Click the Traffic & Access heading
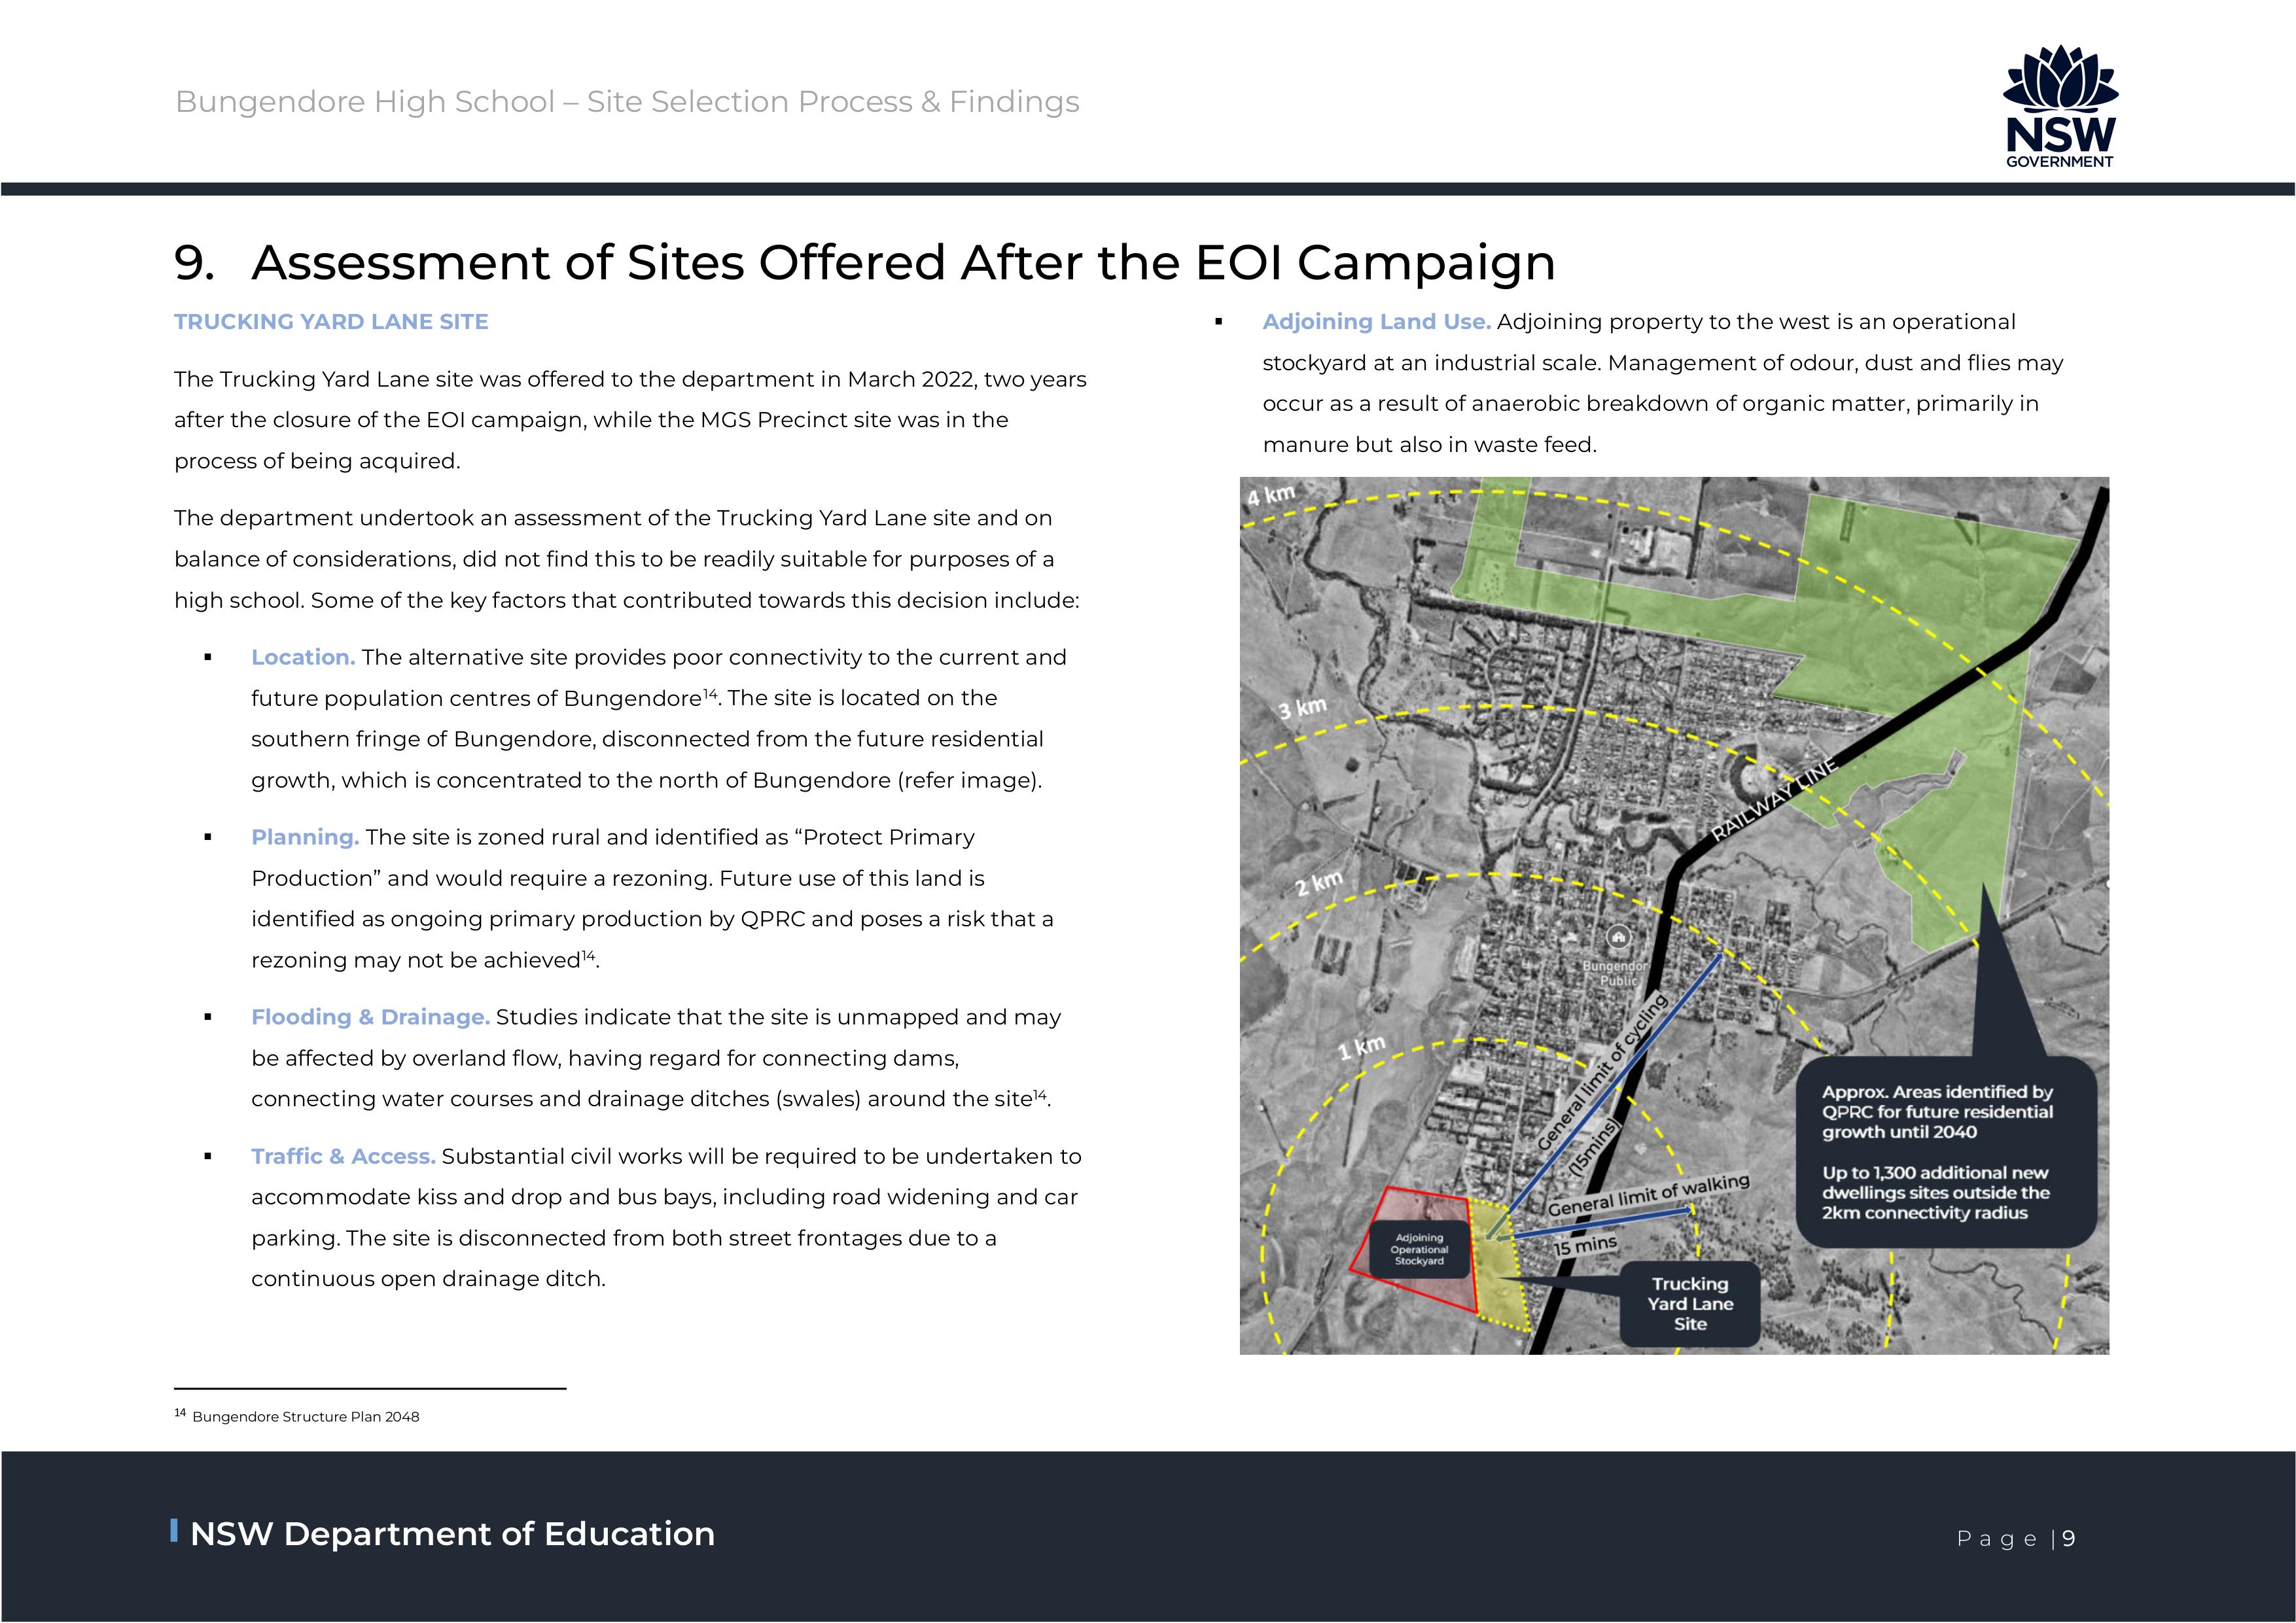 (343, 1156)
